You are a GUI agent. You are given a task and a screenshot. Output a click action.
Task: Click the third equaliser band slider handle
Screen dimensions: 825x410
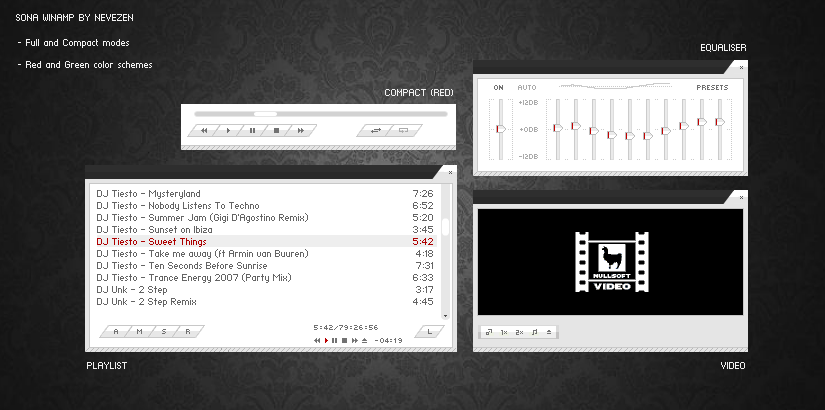coord(593,131)
